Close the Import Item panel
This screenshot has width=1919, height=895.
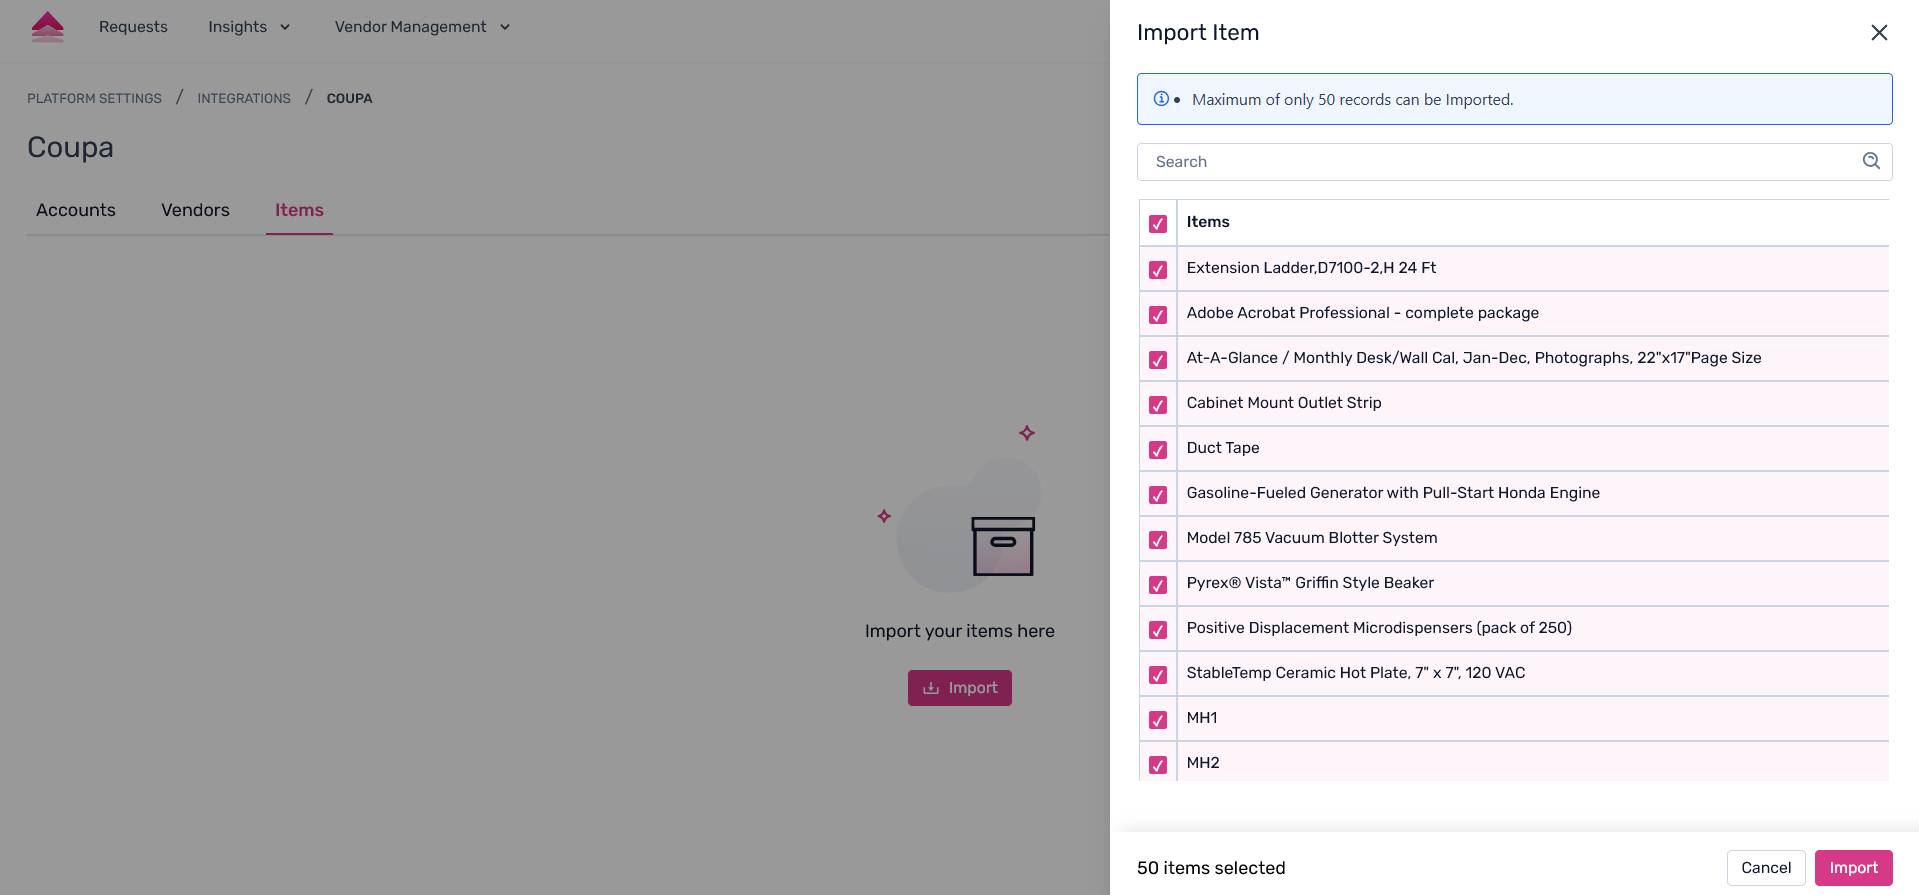(1879, 33)
